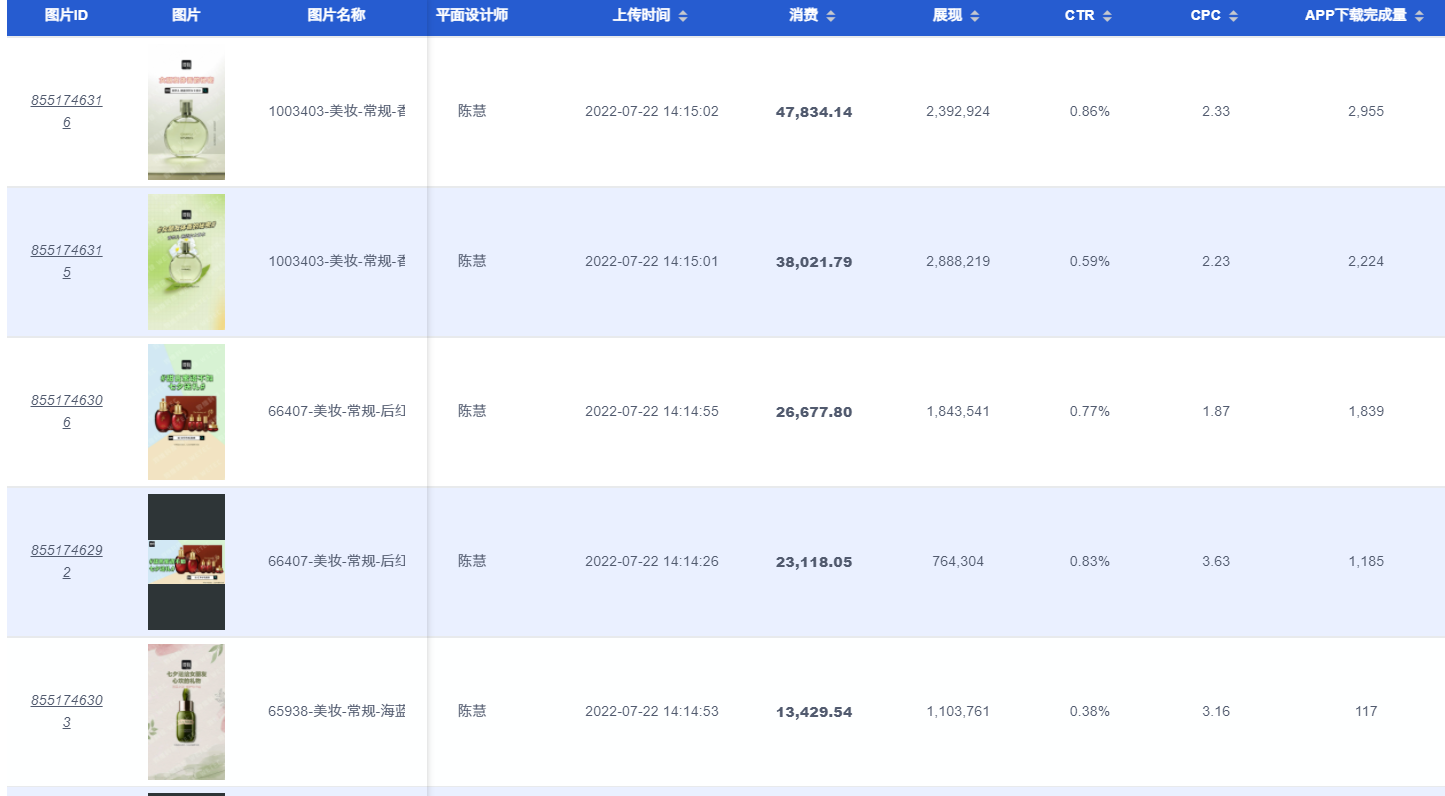1445x796 pixels.
Task: Select download count 2,224
Action: (1366, 261)
